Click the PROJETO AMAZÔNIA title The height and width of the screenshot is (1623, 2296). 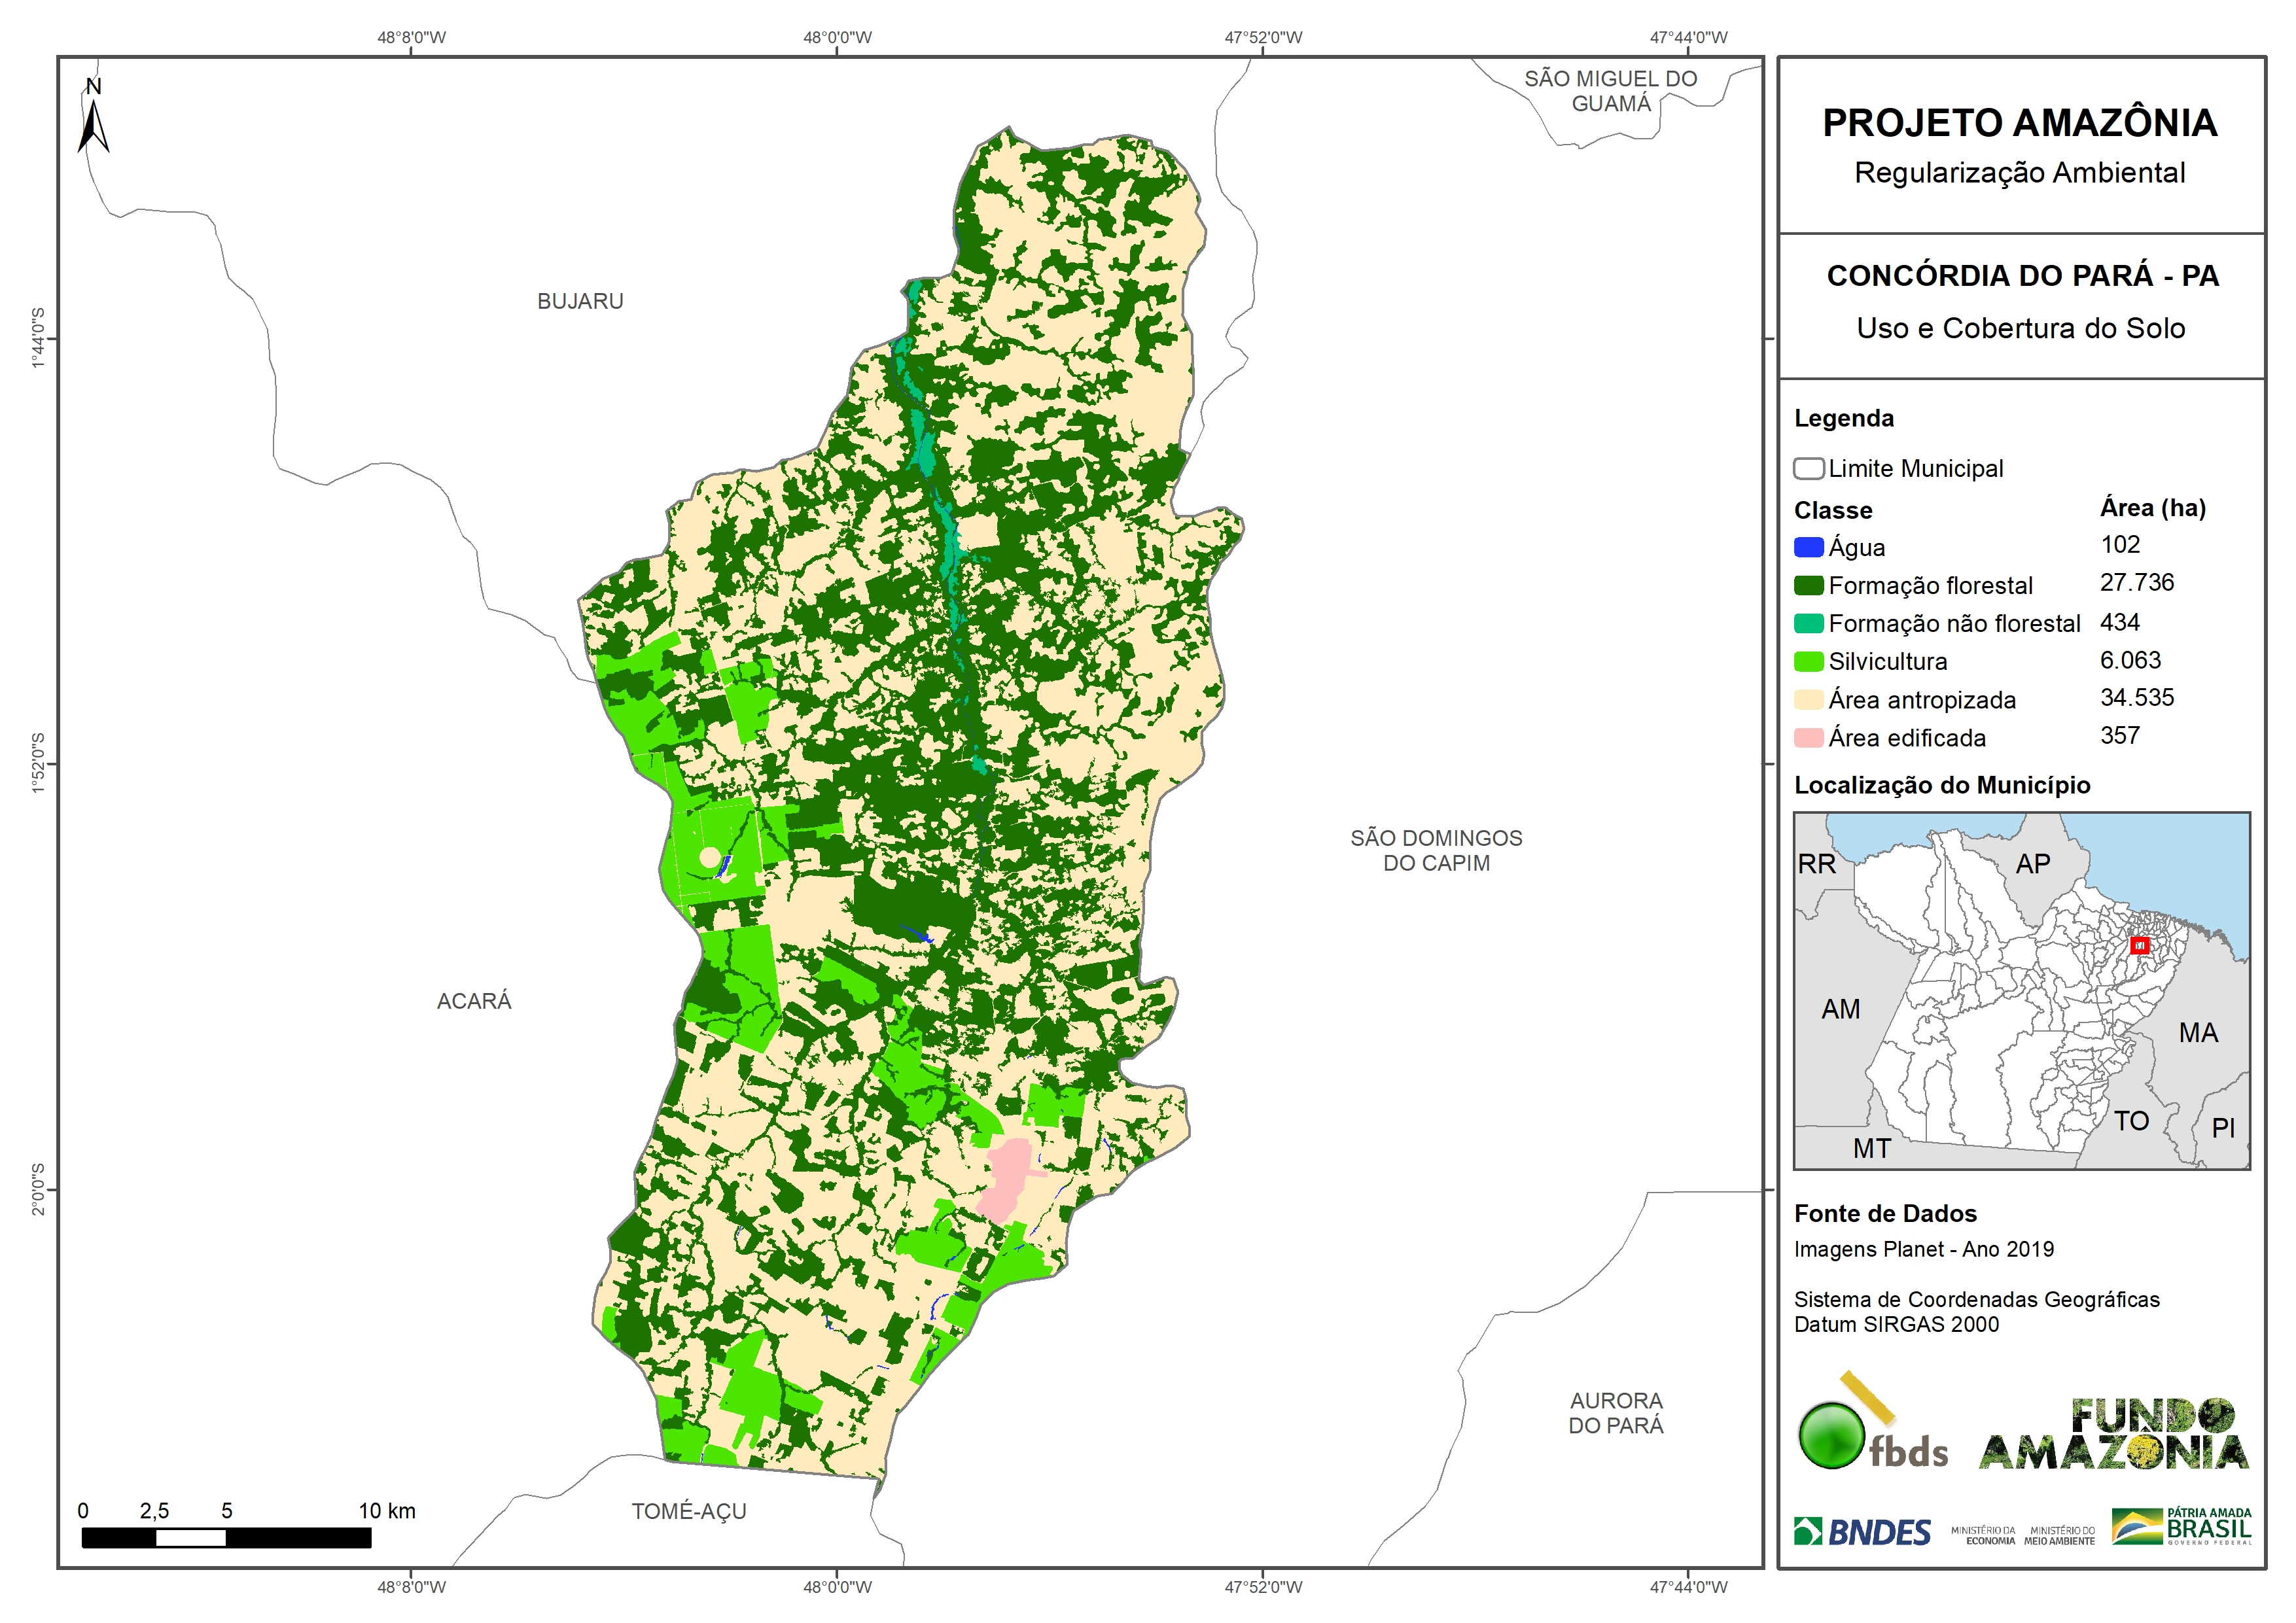coord(2019,123)
